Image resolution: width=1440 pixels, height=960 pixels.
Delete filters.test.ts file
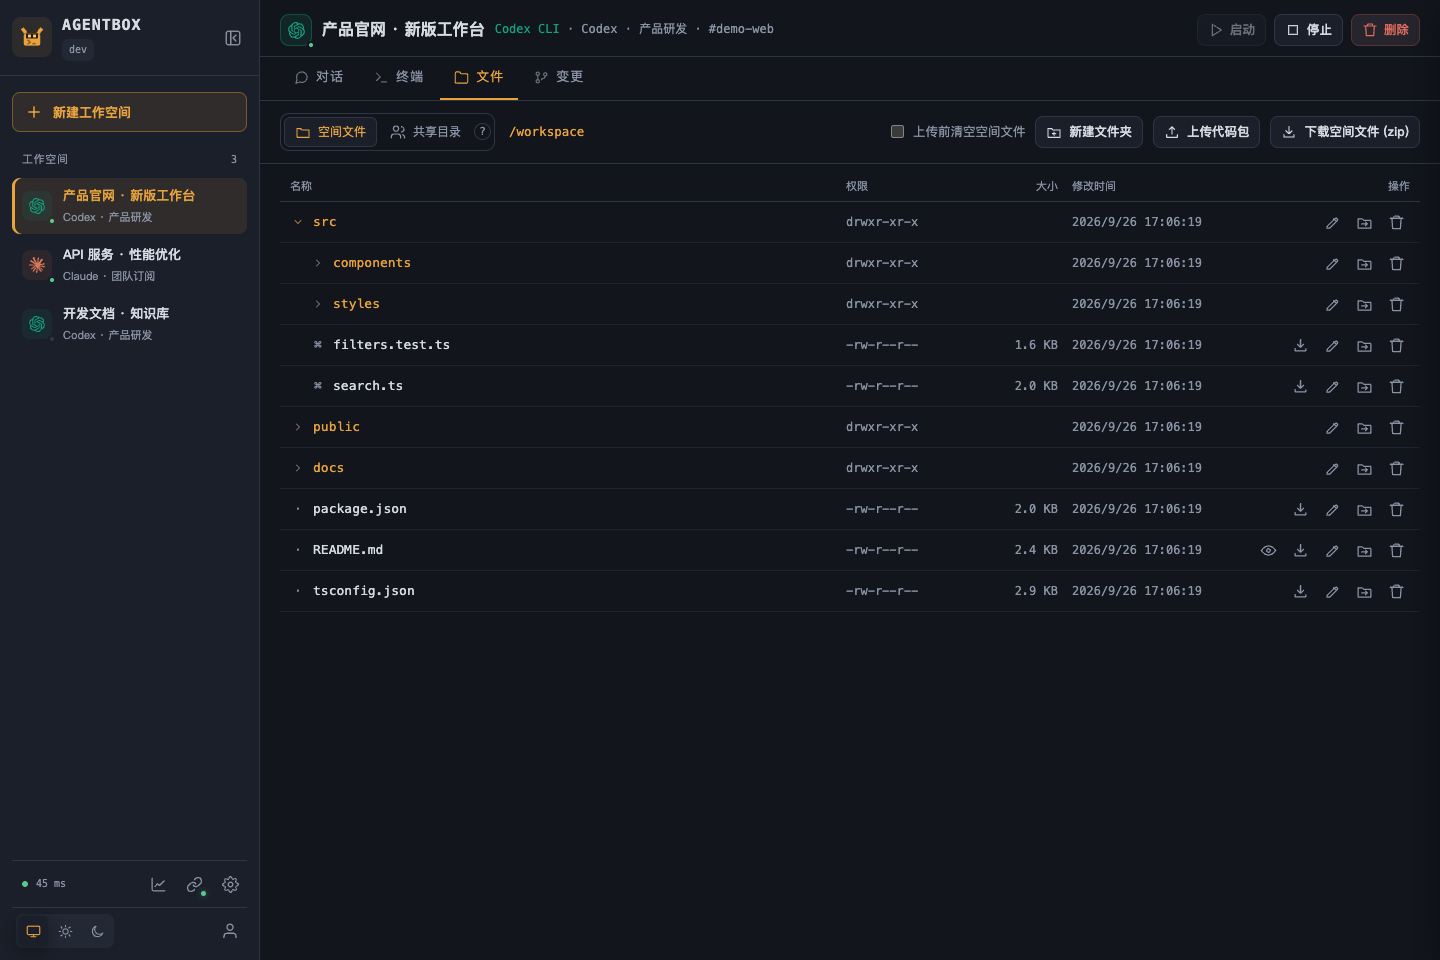(x=1396, y=345)
